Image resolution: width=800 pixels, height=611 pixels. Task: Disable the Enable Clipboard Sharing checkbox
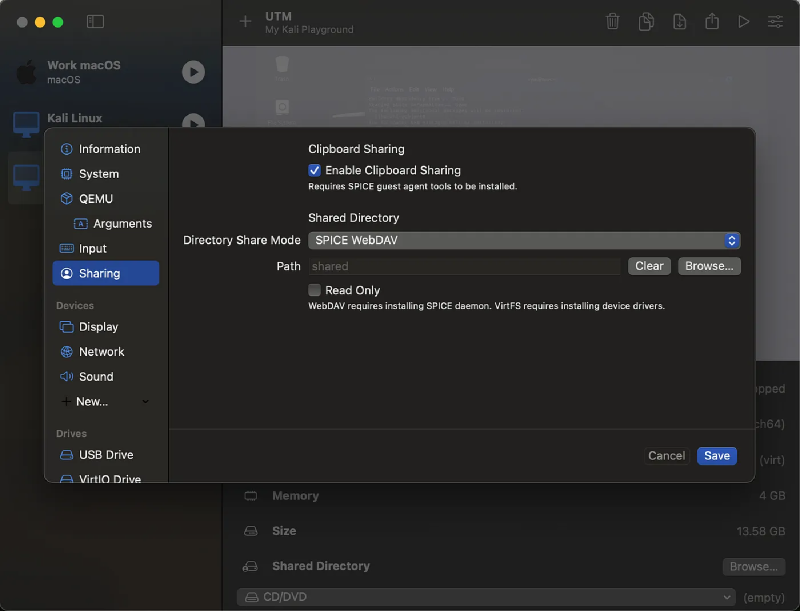pyautogui.click(x=315, y=170)
